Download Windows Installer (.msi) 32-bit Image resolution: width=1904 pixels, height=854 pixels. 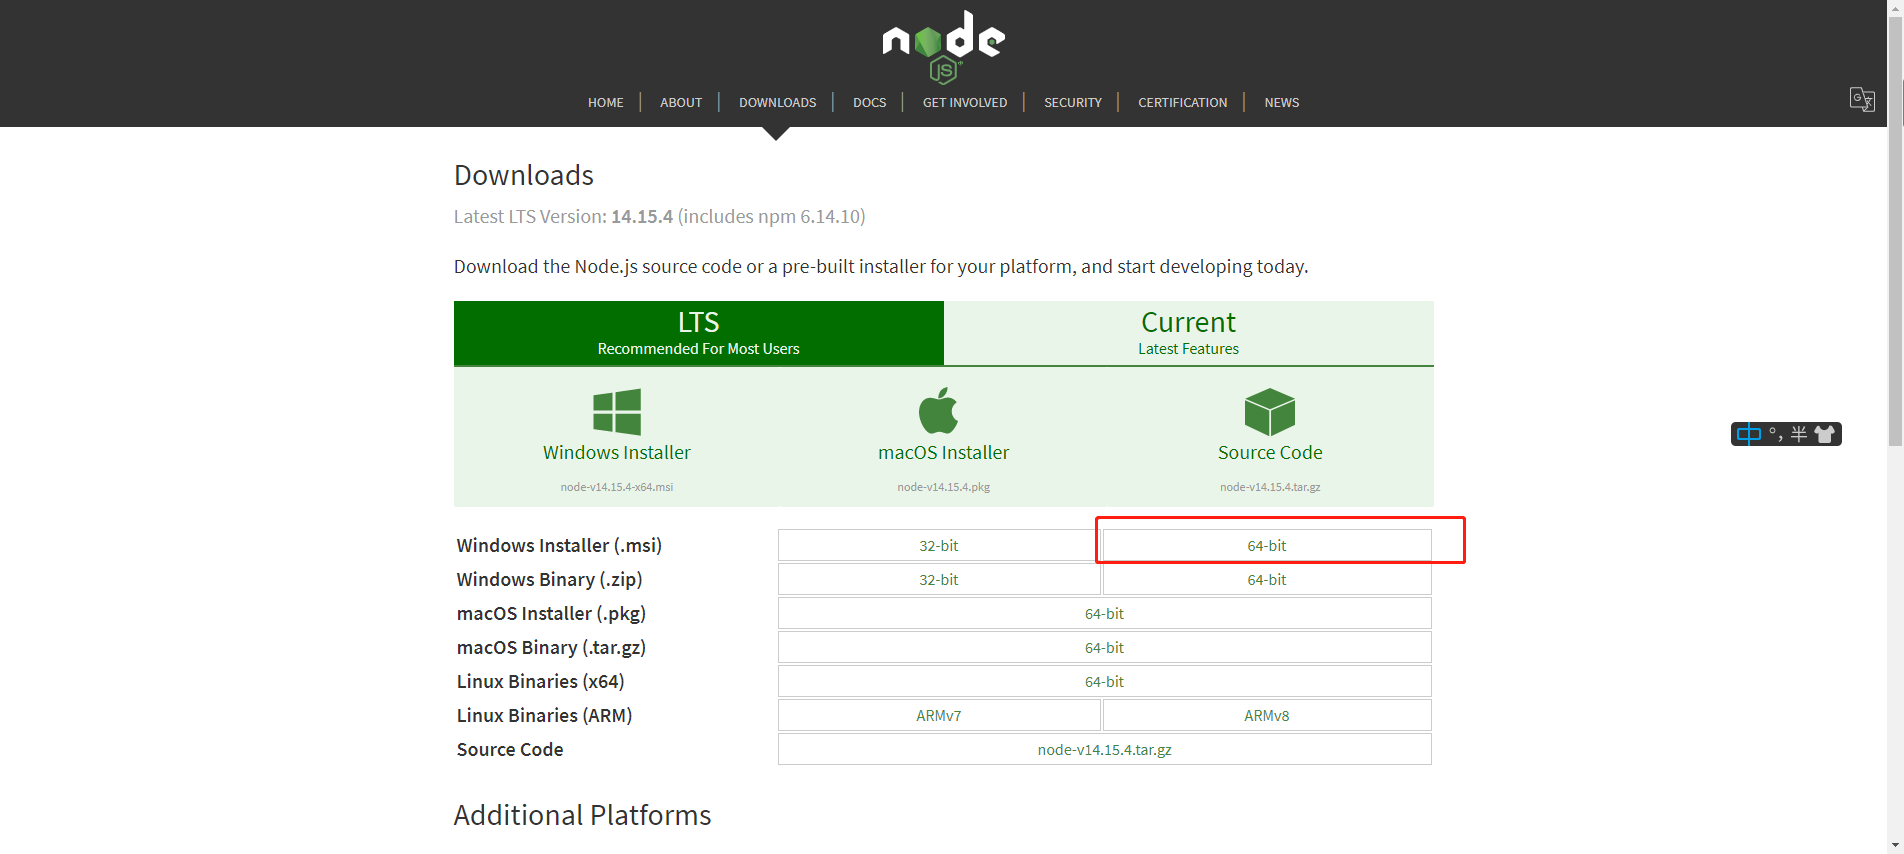click(x=939, y=546)
